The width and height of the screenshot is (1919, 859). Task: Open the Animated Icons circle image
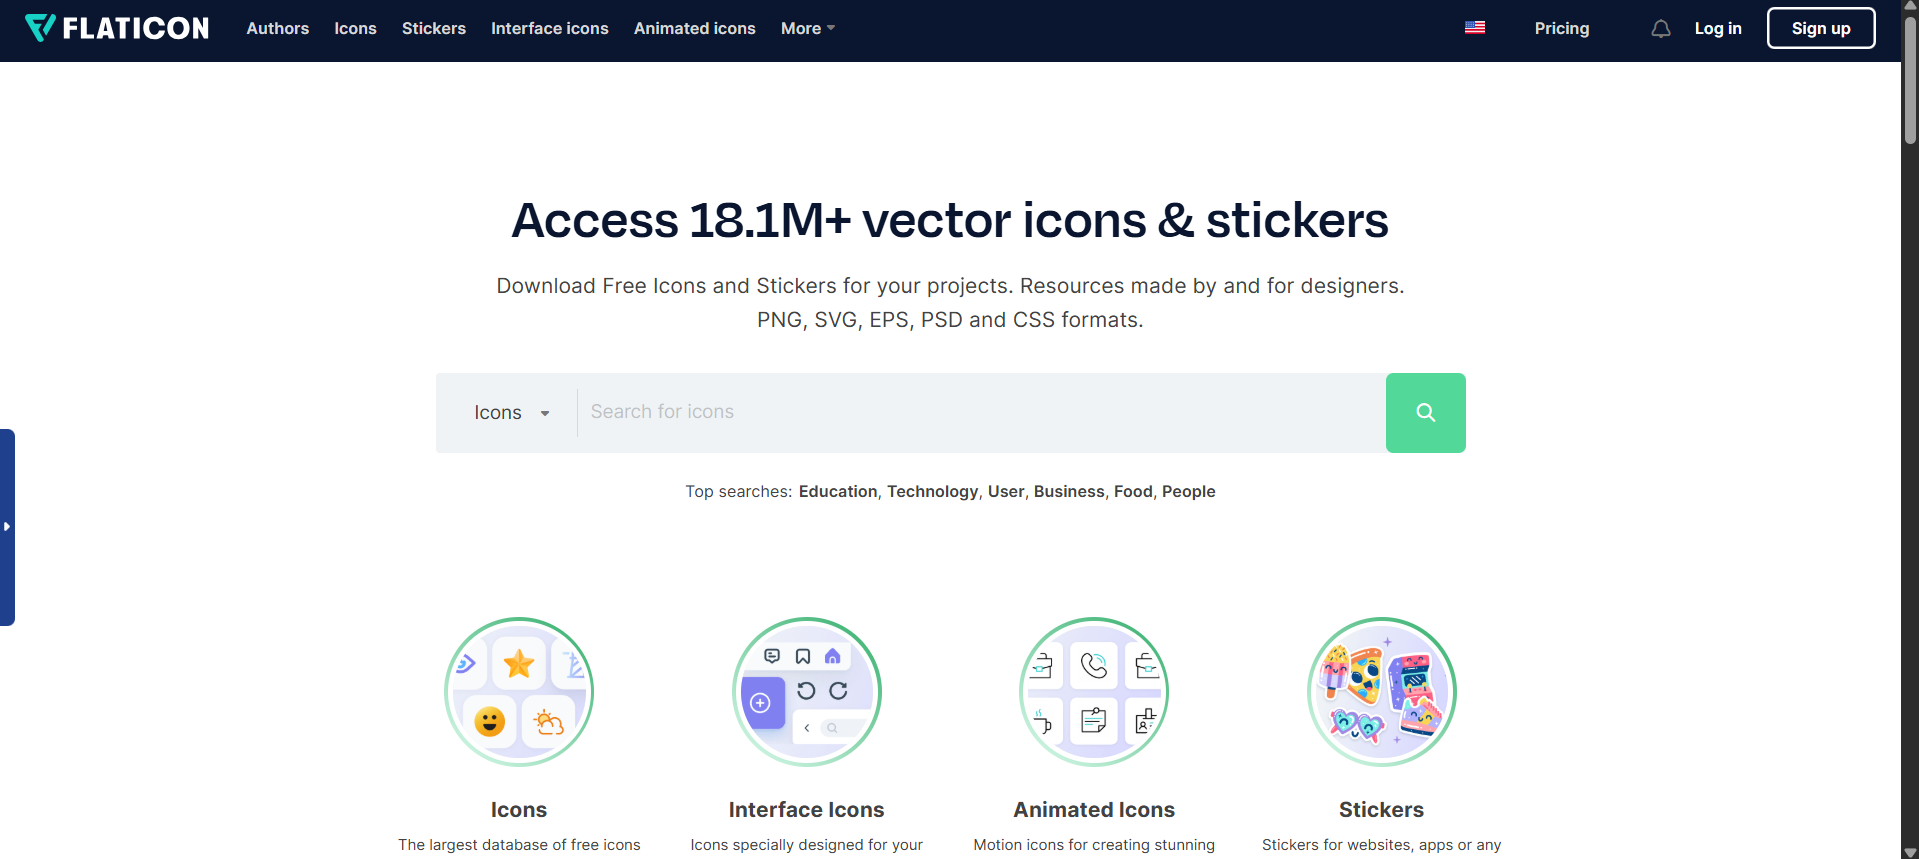1094,692
